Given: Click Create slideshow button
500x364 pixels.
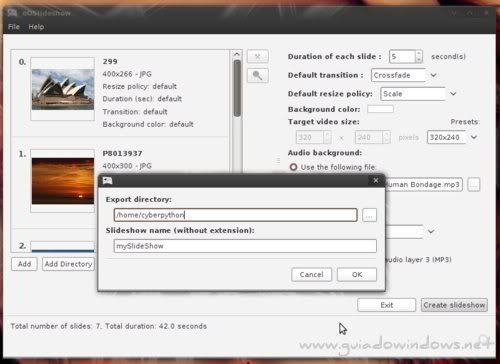Looking at the screenshot, I should 454,305.
